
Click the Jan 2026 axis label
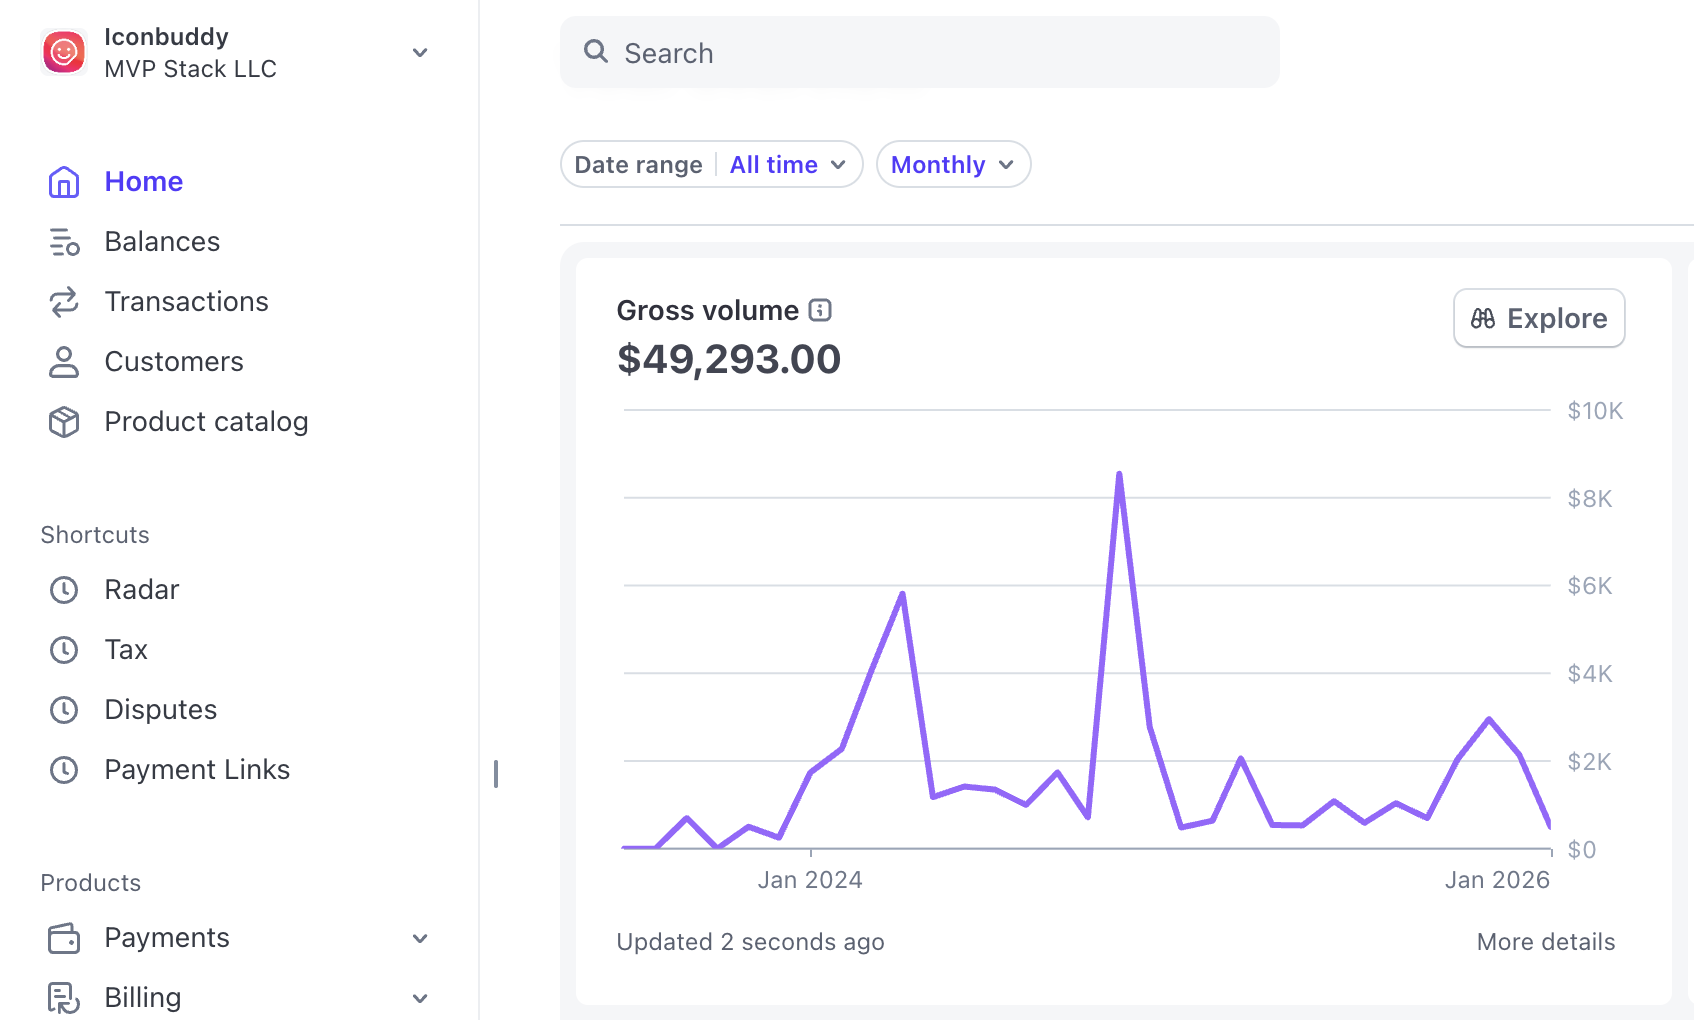tap(1497, 880)
